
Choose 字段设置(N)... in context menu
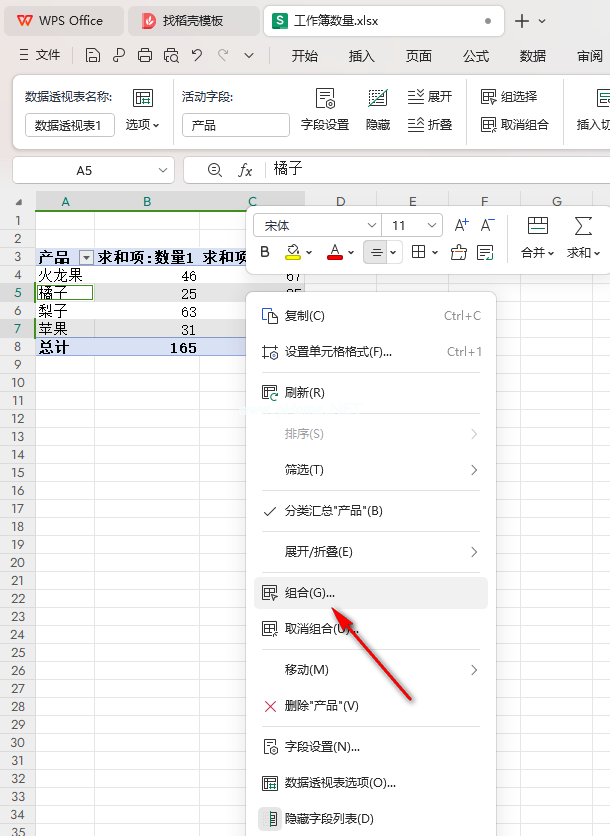click(371, 747)
